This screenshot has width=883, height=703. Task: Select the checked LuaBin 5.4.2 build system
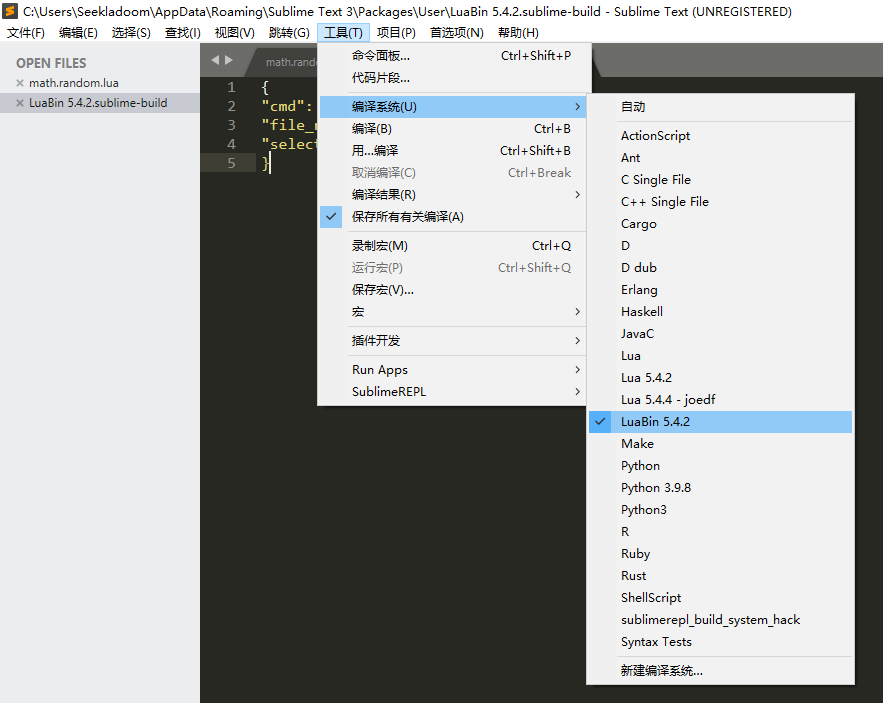[x=720, y=422]
